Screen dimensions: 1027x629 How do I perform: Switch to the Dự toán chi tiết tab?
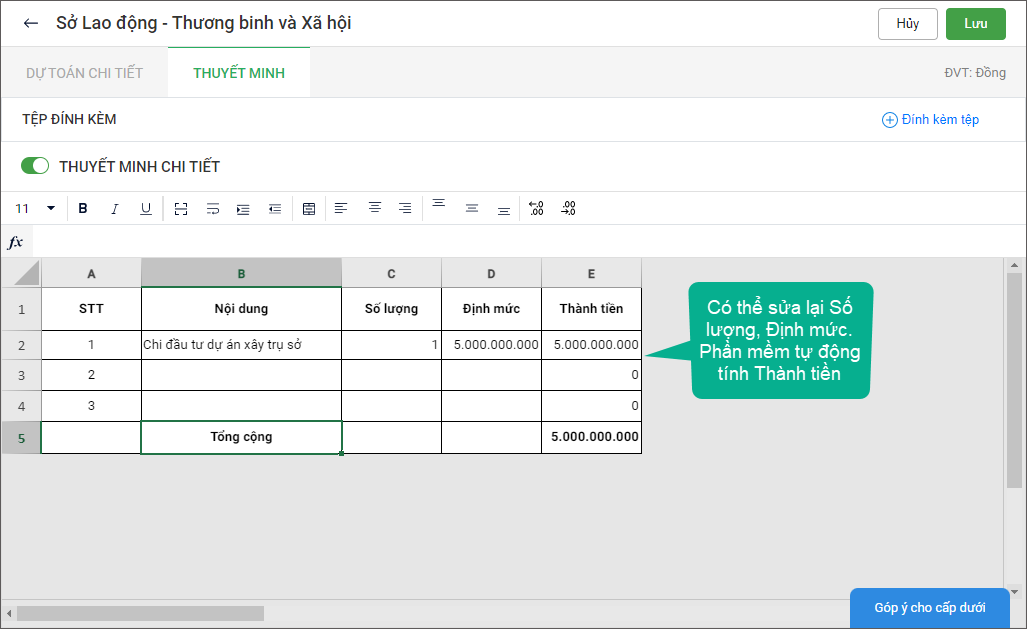[x=84, y=73]
